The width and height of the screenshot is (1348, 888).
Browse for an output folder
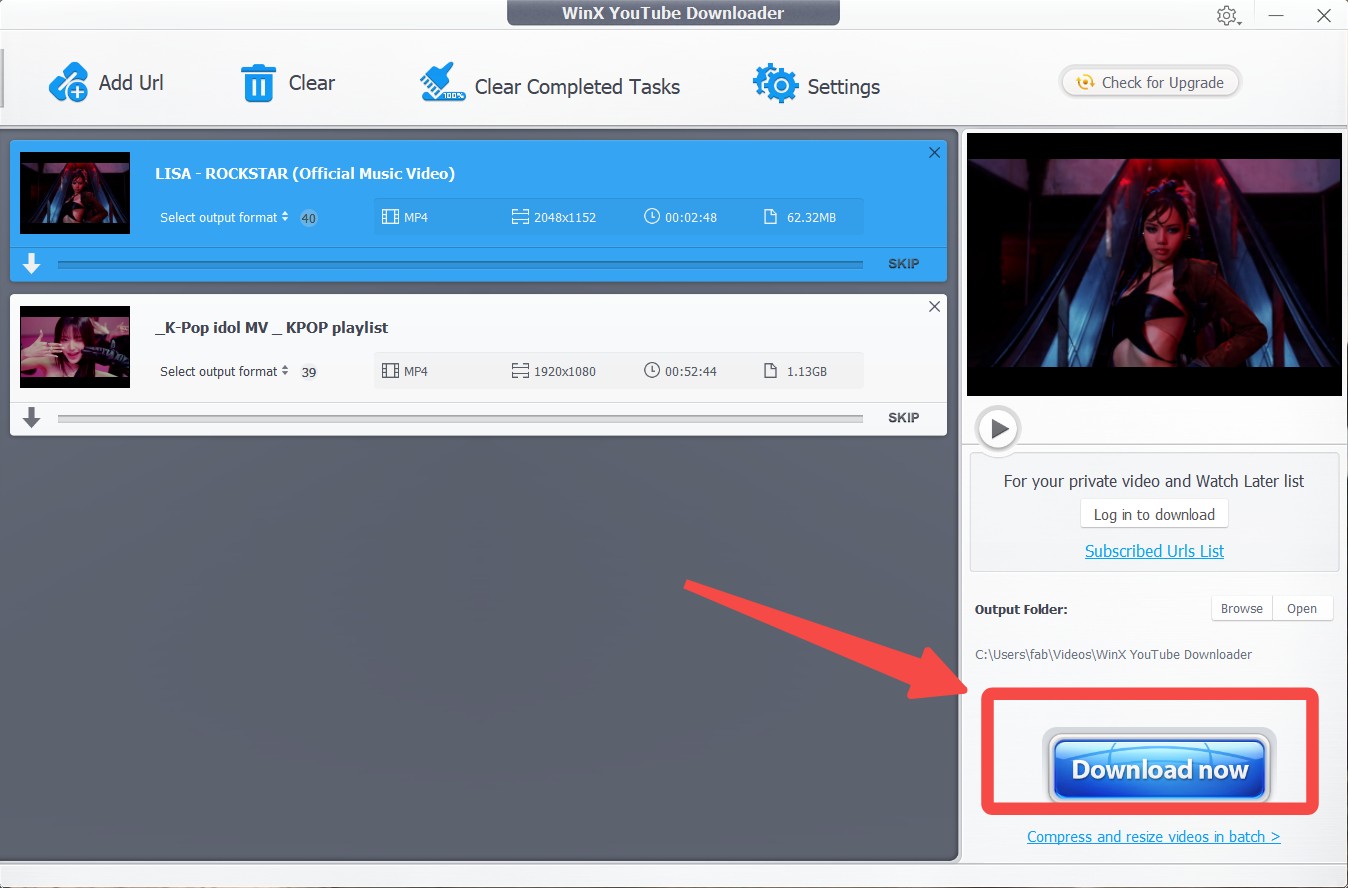(1241, 608)
